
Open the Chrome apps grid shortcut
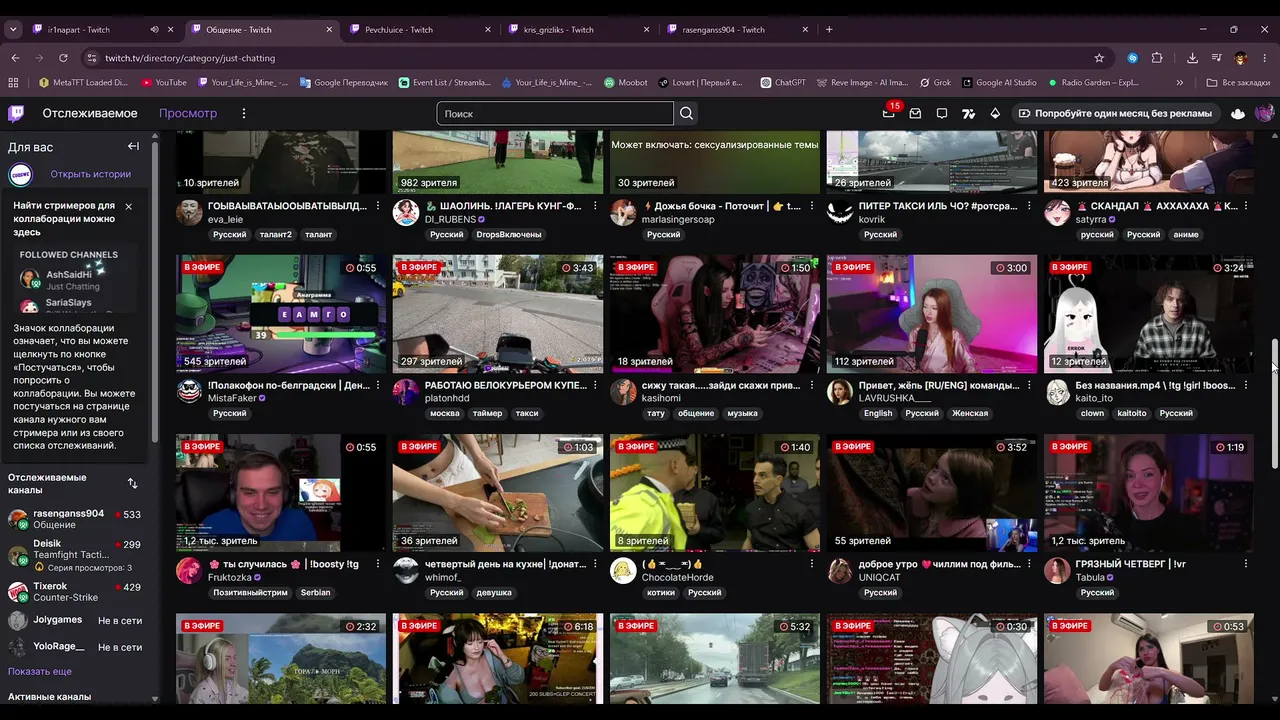click(15, 83)
